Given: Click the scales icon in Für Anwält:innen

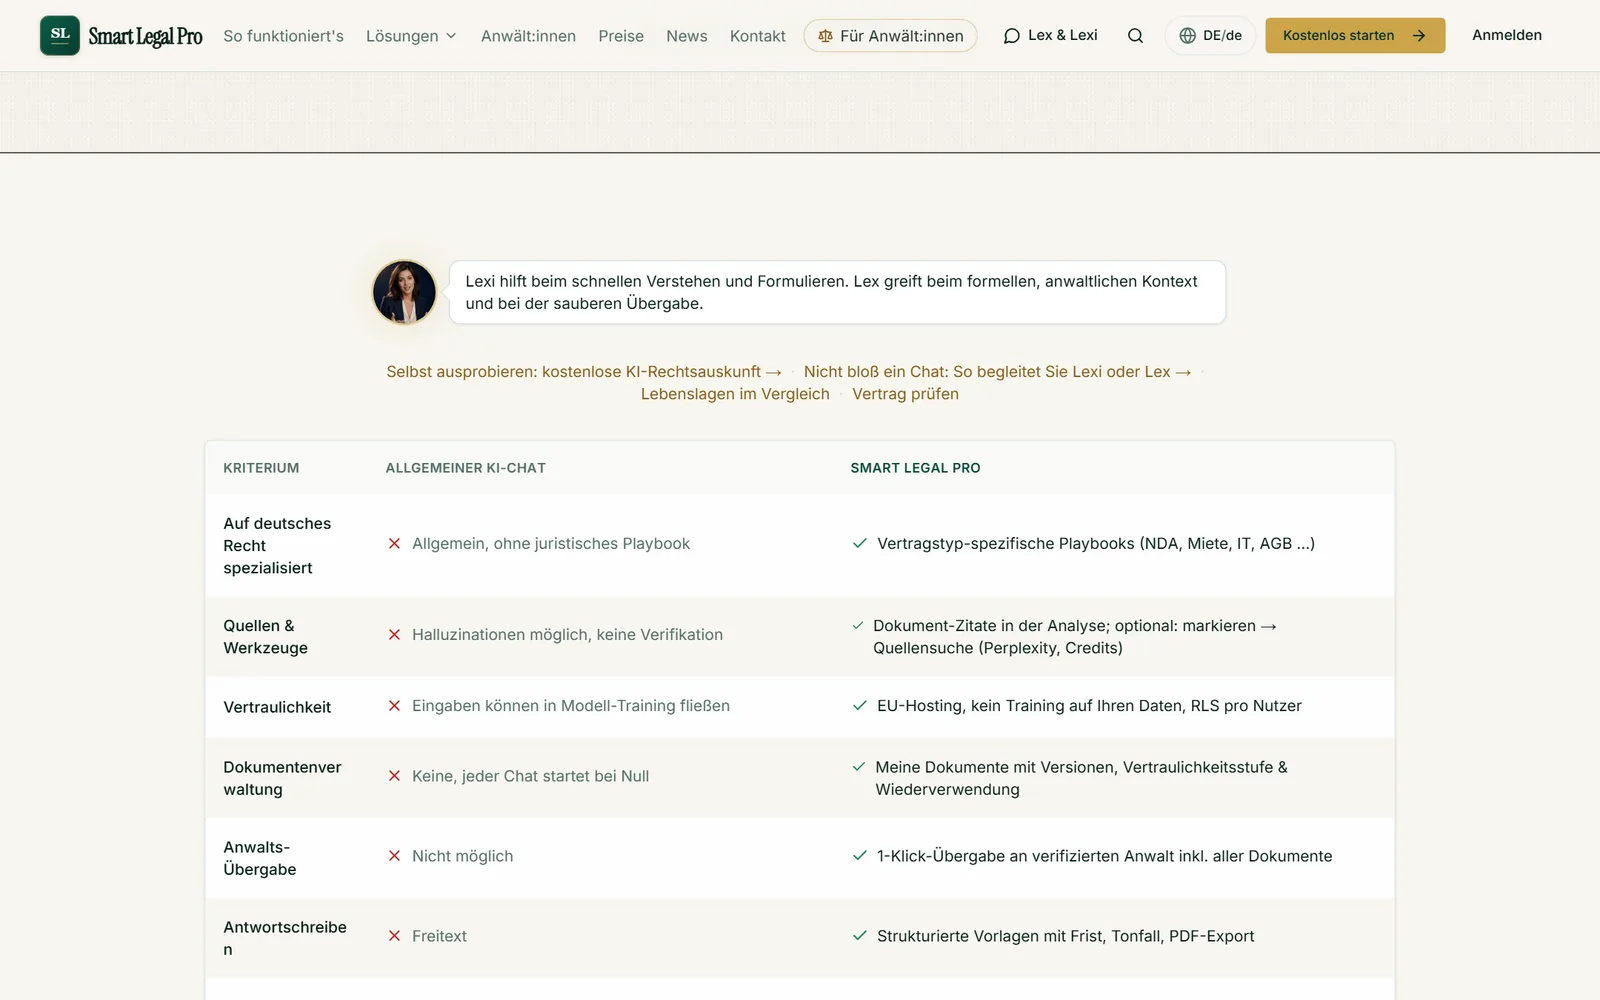Looking at the screenshot, I should [825, 36].
